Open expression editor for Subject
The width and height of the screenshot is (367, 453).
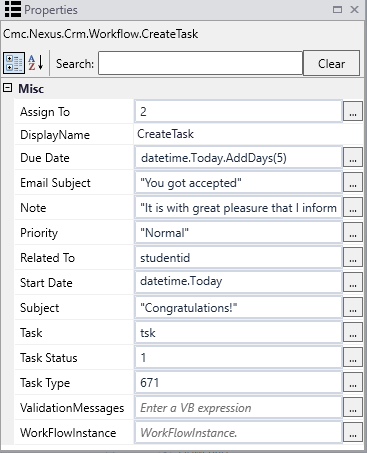tap(353, 308)
